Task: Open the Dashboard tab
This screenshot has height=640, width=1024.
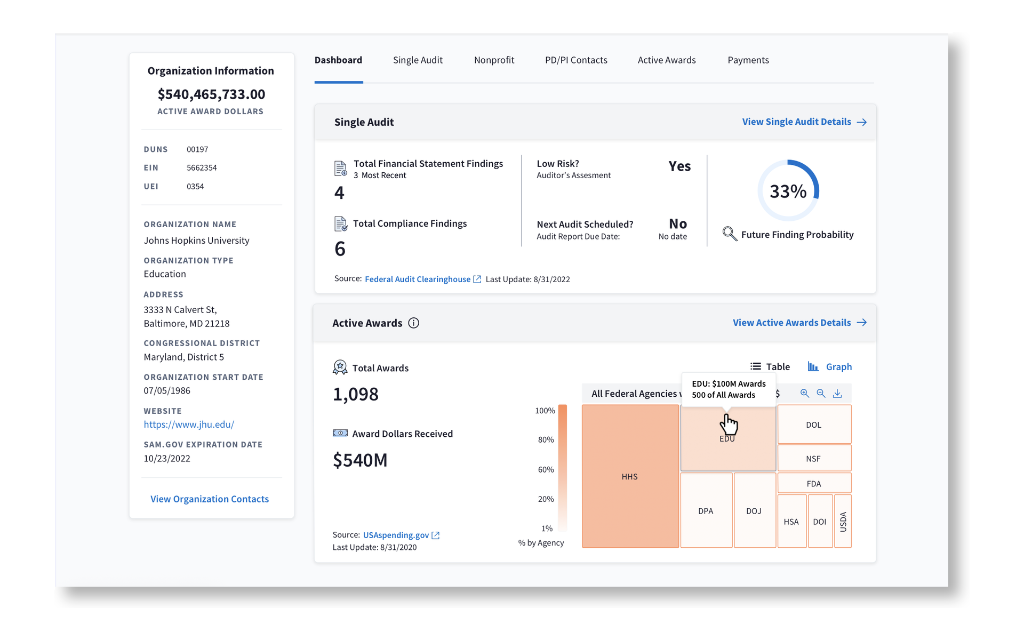Action: point(338,60)
